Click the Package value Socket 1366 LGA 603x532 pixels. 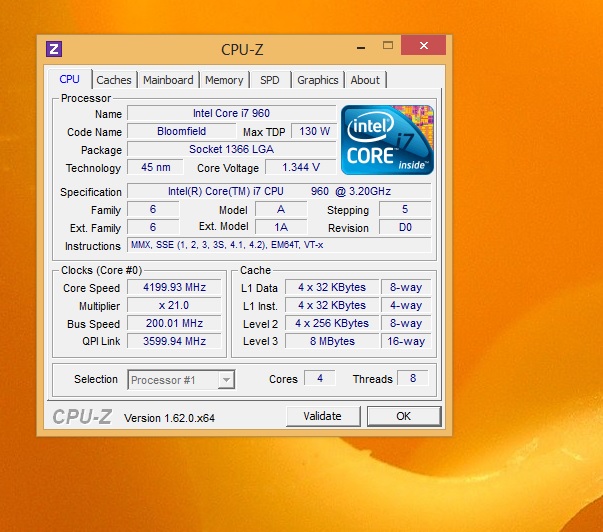(232, 149)
